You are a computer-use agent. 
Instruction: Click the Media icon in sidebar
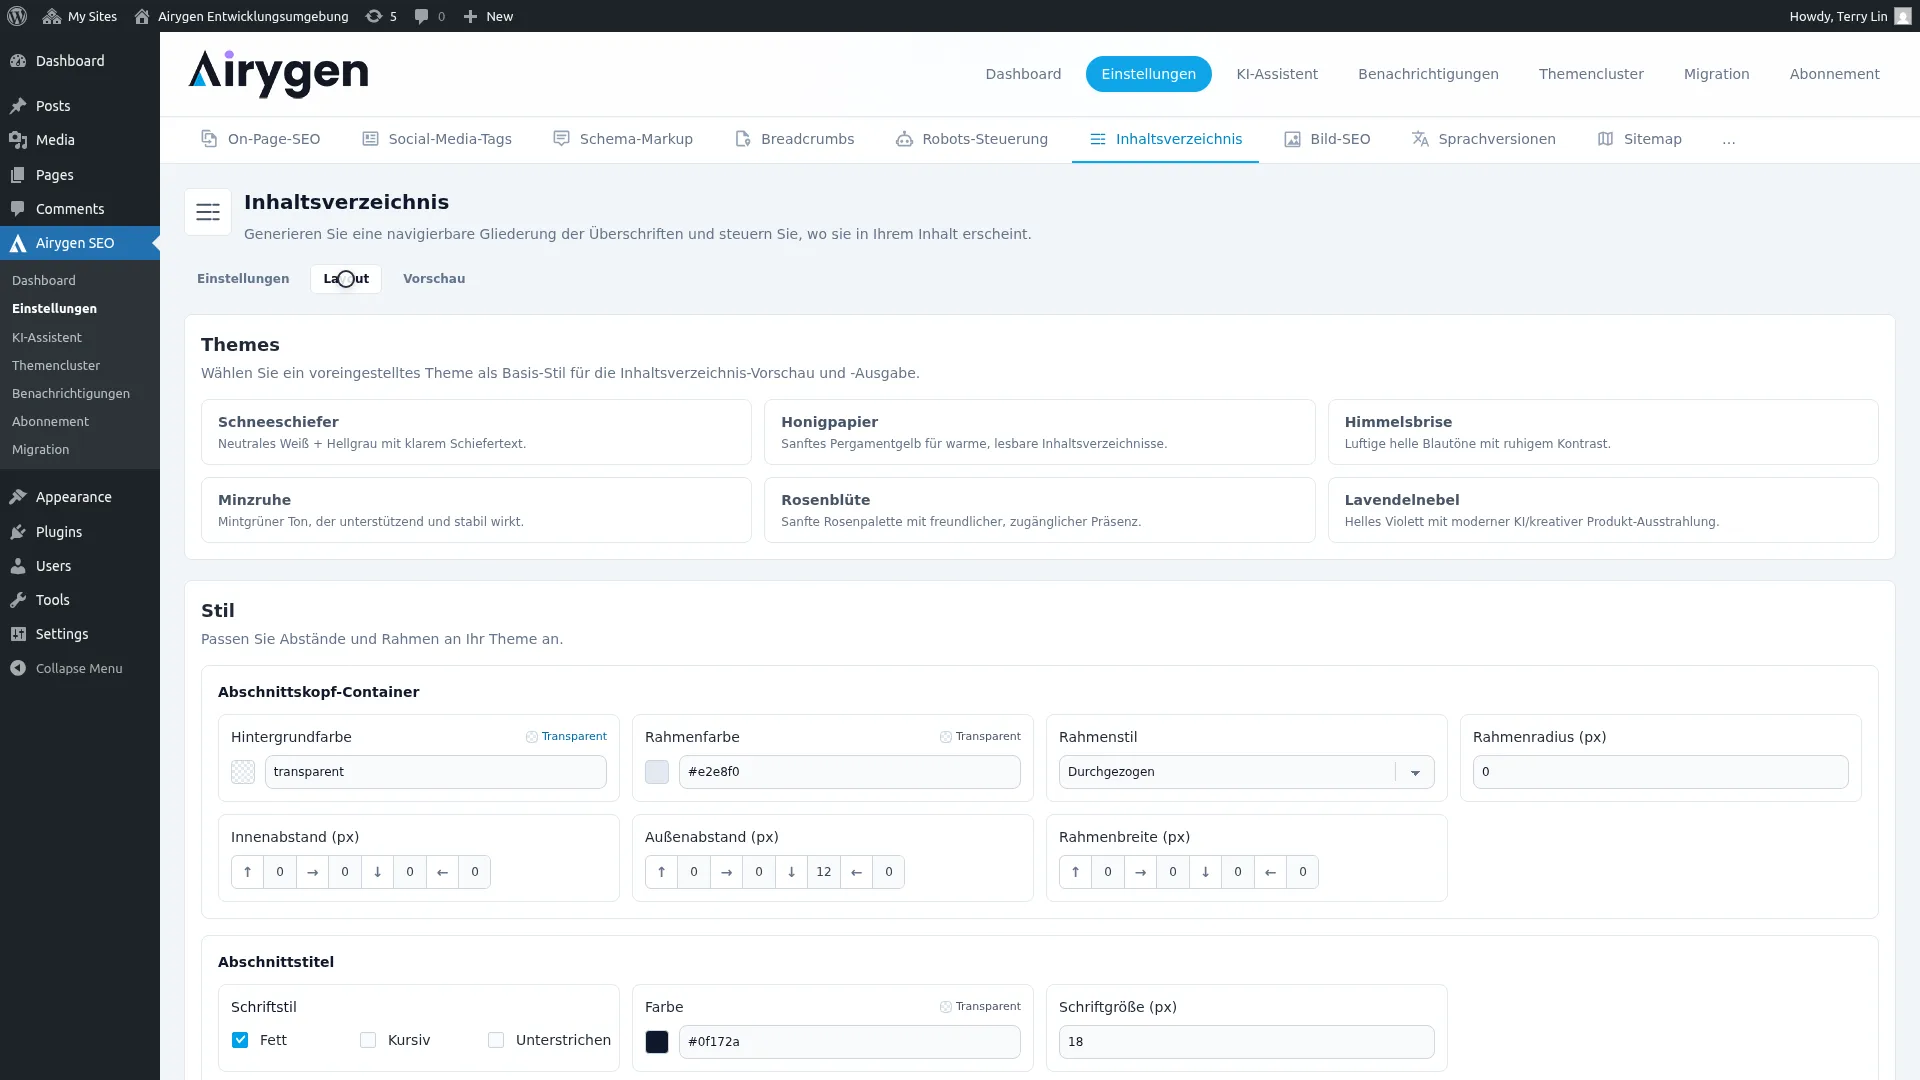coord(18,140)
